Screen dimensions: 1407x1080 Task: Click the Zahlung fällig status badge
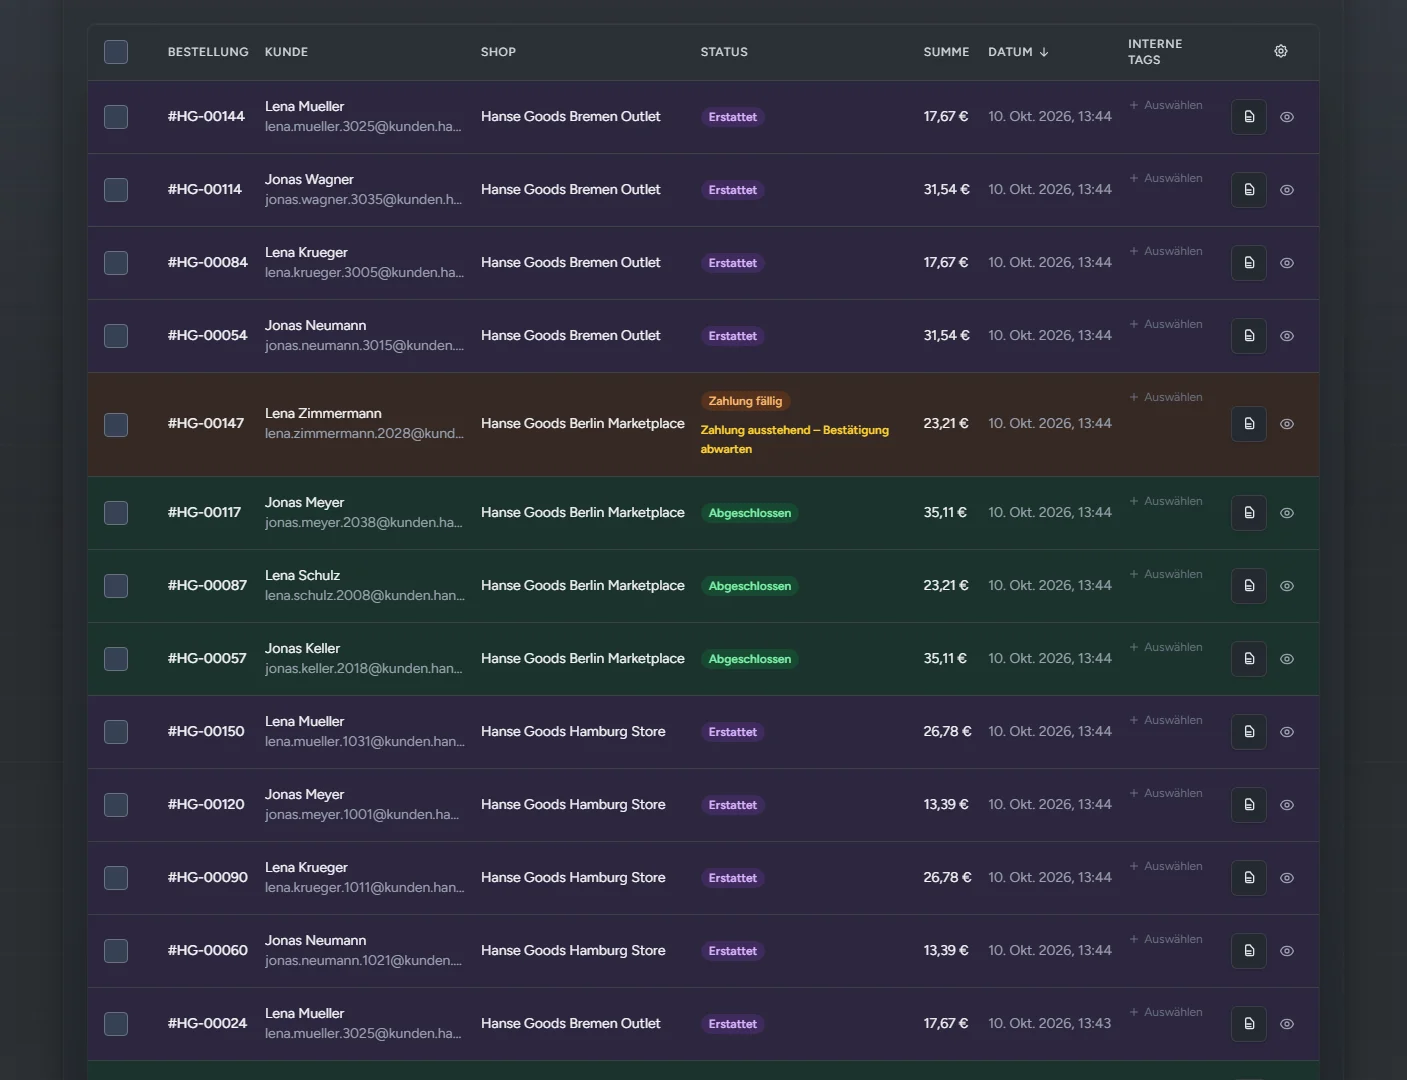(745, 401)
